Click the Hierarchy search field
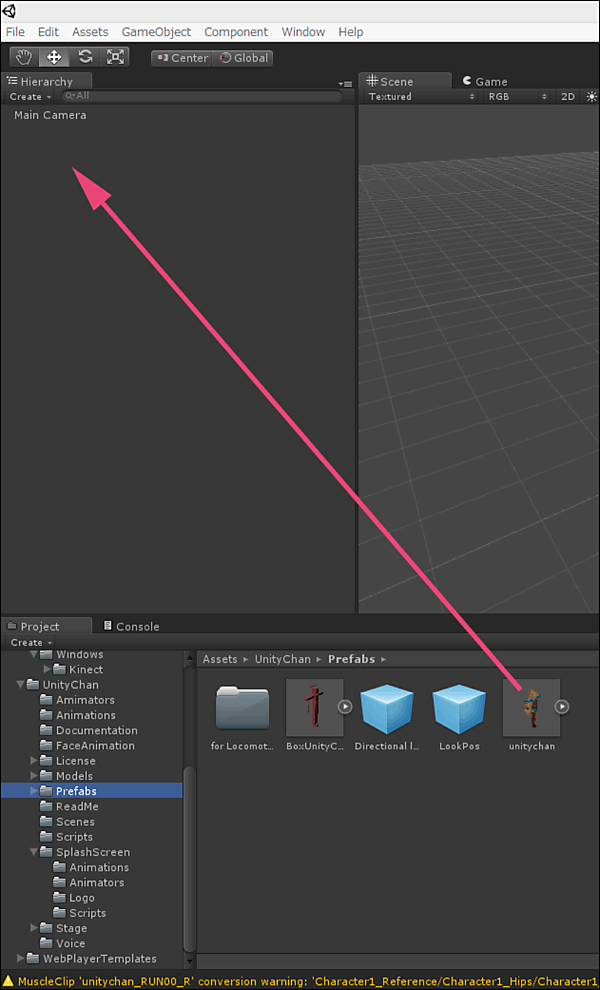Viewport: 600px width, 990px height. point(202,96)
